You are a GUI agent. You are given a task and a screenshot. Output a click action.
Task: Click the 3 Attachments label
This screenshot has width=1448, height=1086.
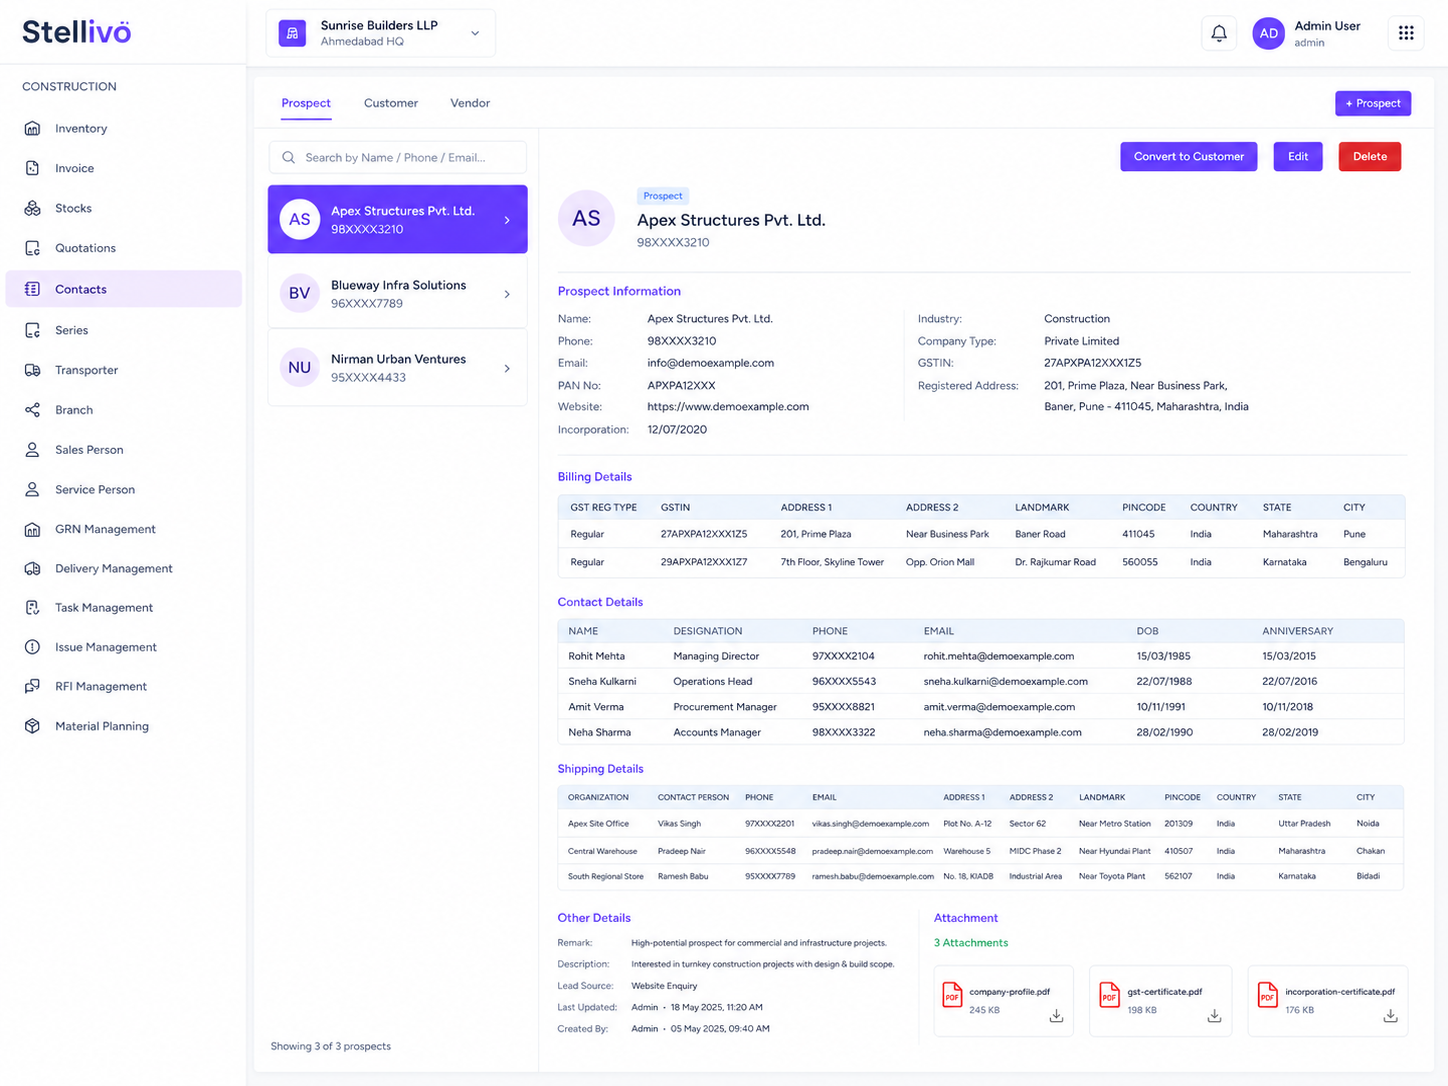(971, 943)
